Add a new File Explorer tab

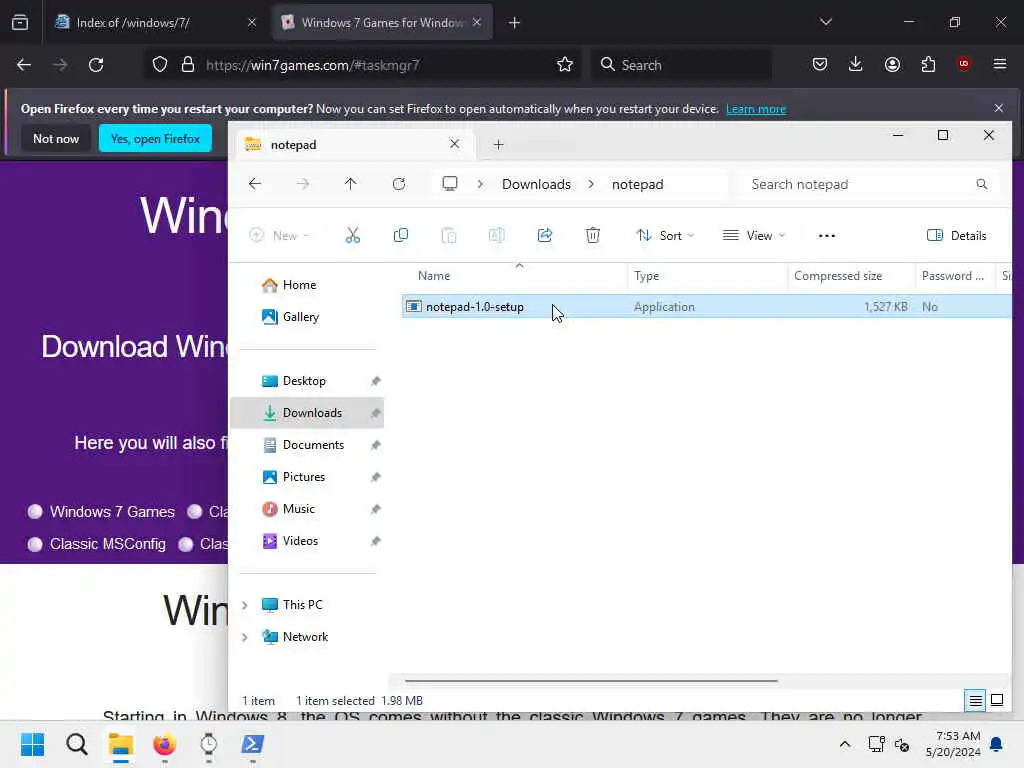(x=498, y=145)
